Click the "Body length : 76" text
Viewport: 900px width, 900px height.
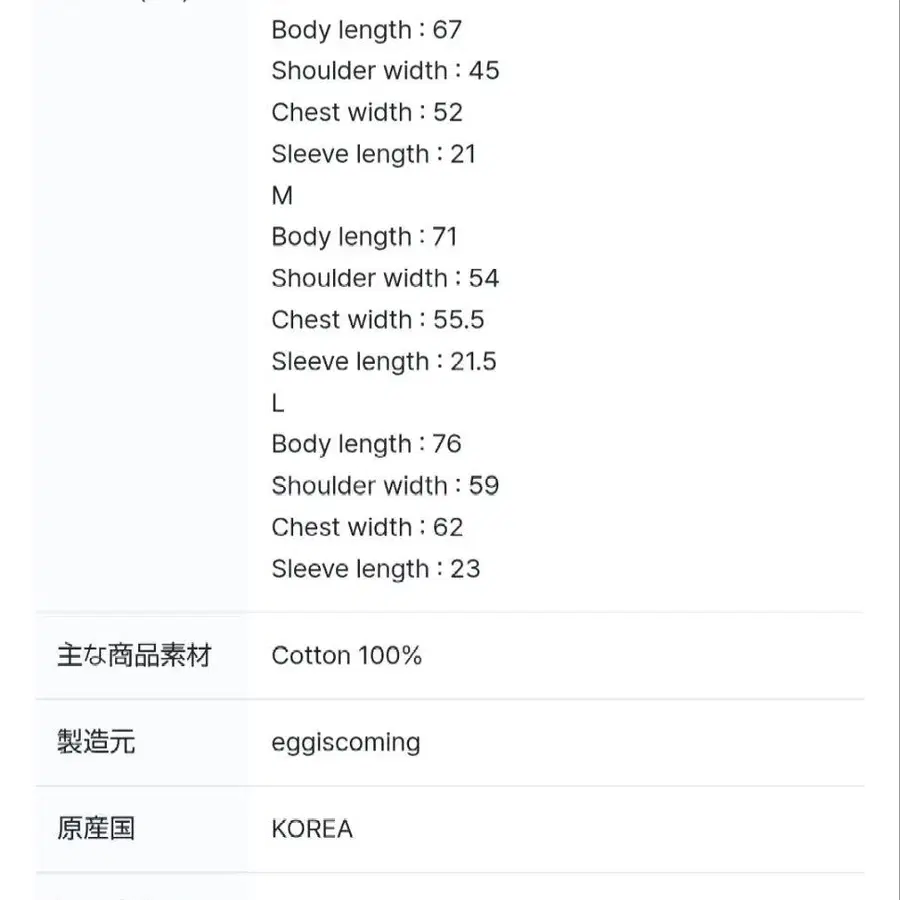coord(366,444)
